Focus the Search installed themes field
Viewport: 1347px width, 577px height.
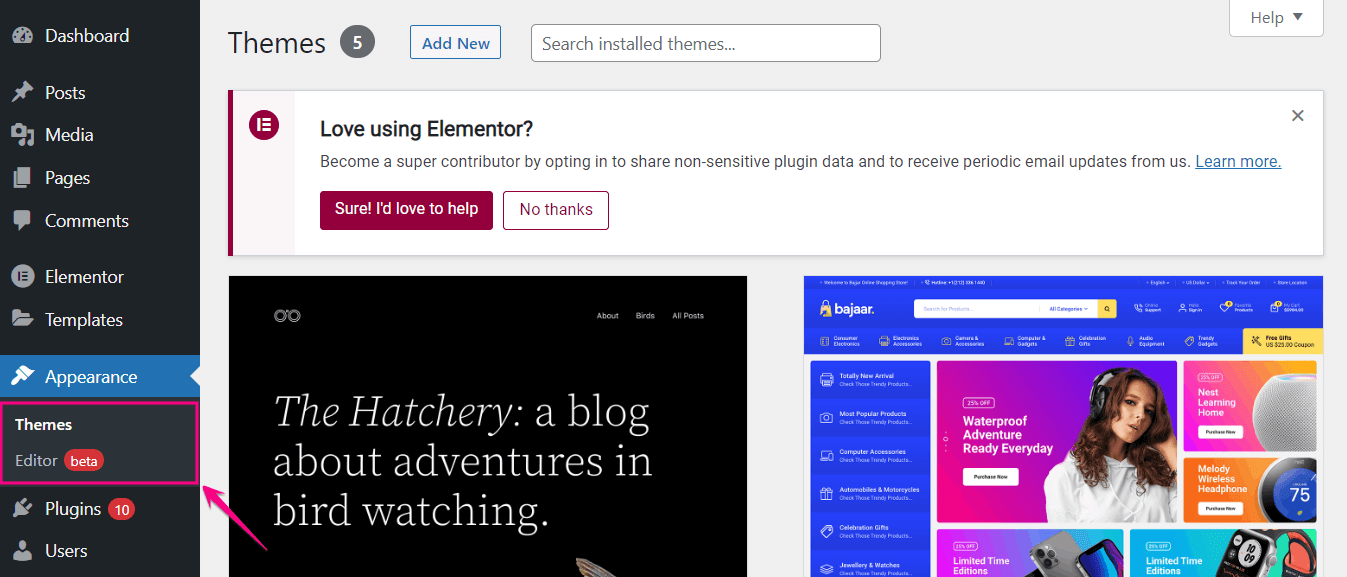tap(705, 43)
